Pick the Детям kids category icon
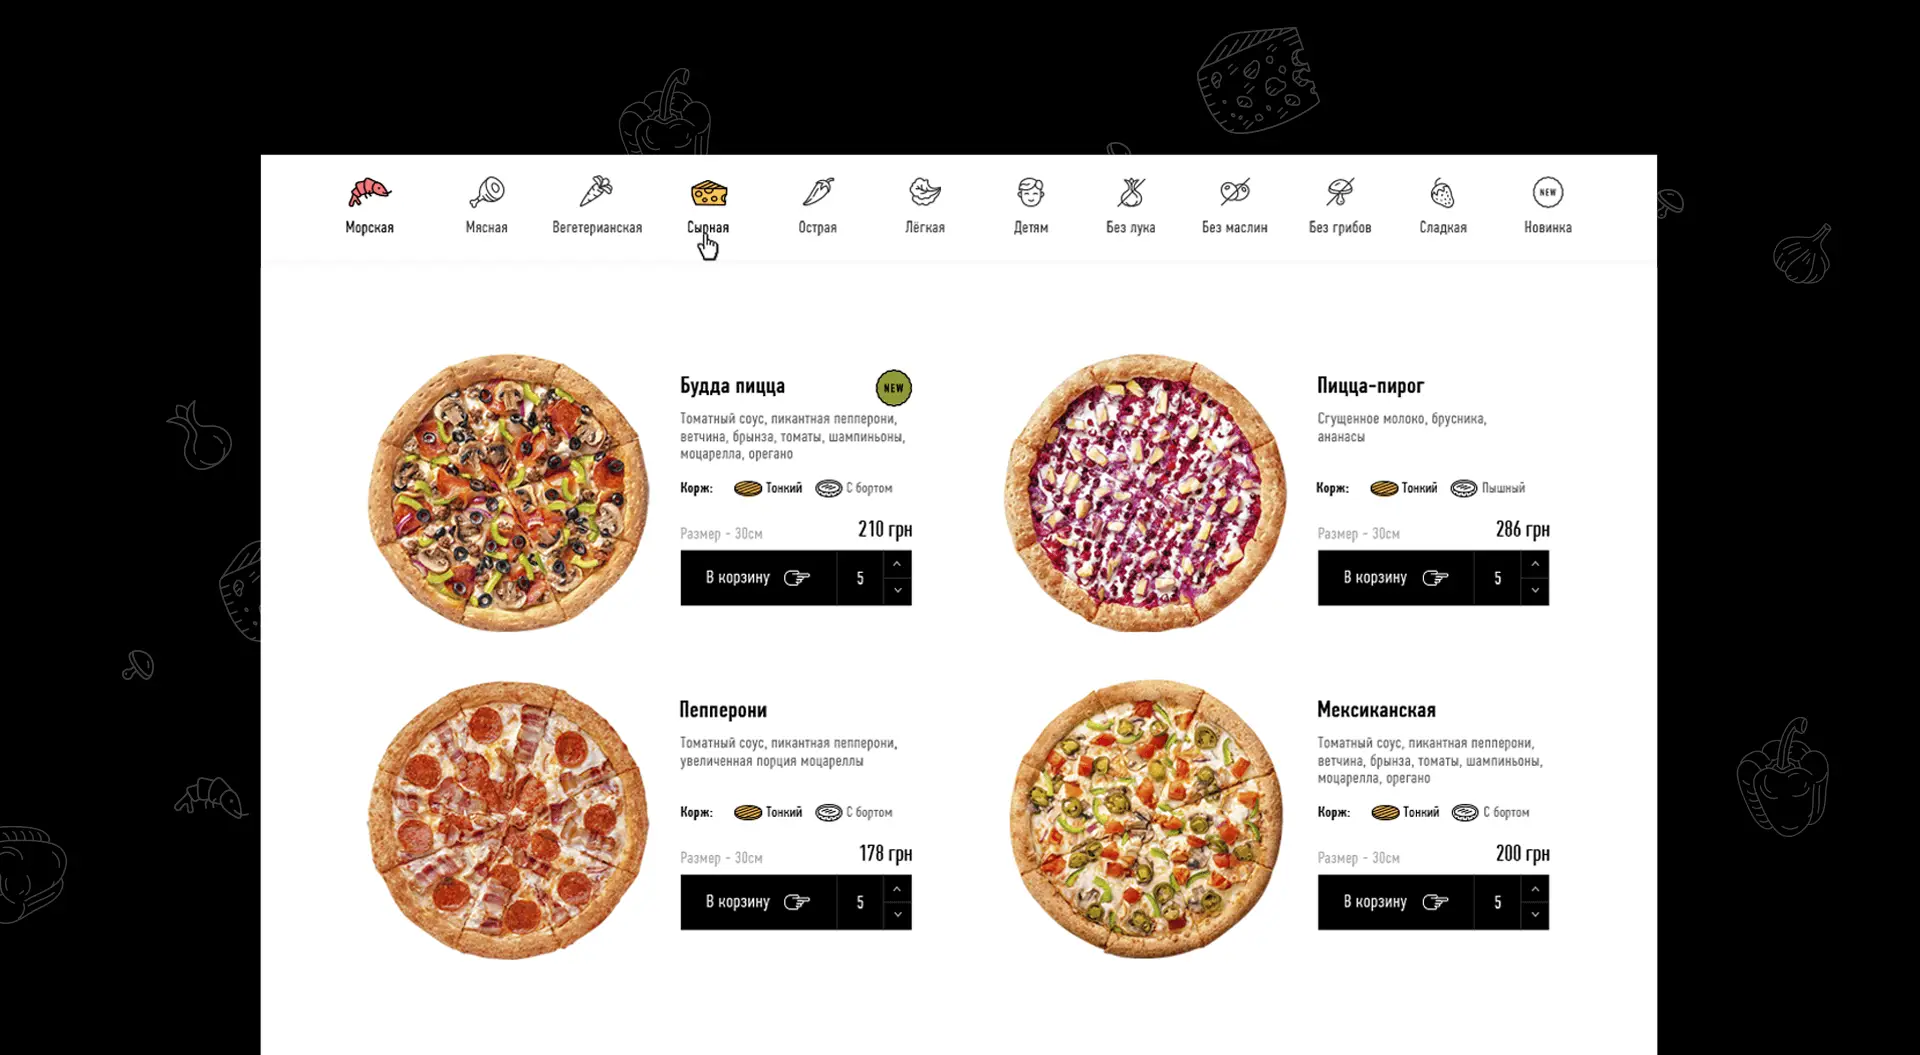 coord(1031,191)
